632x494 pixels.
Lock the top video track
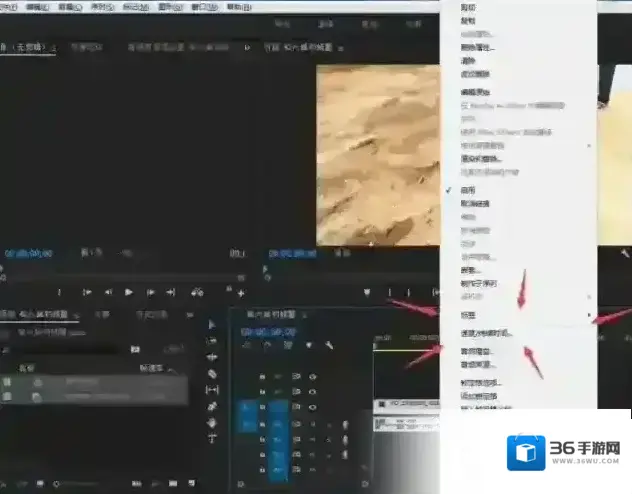tap(262, 377)
